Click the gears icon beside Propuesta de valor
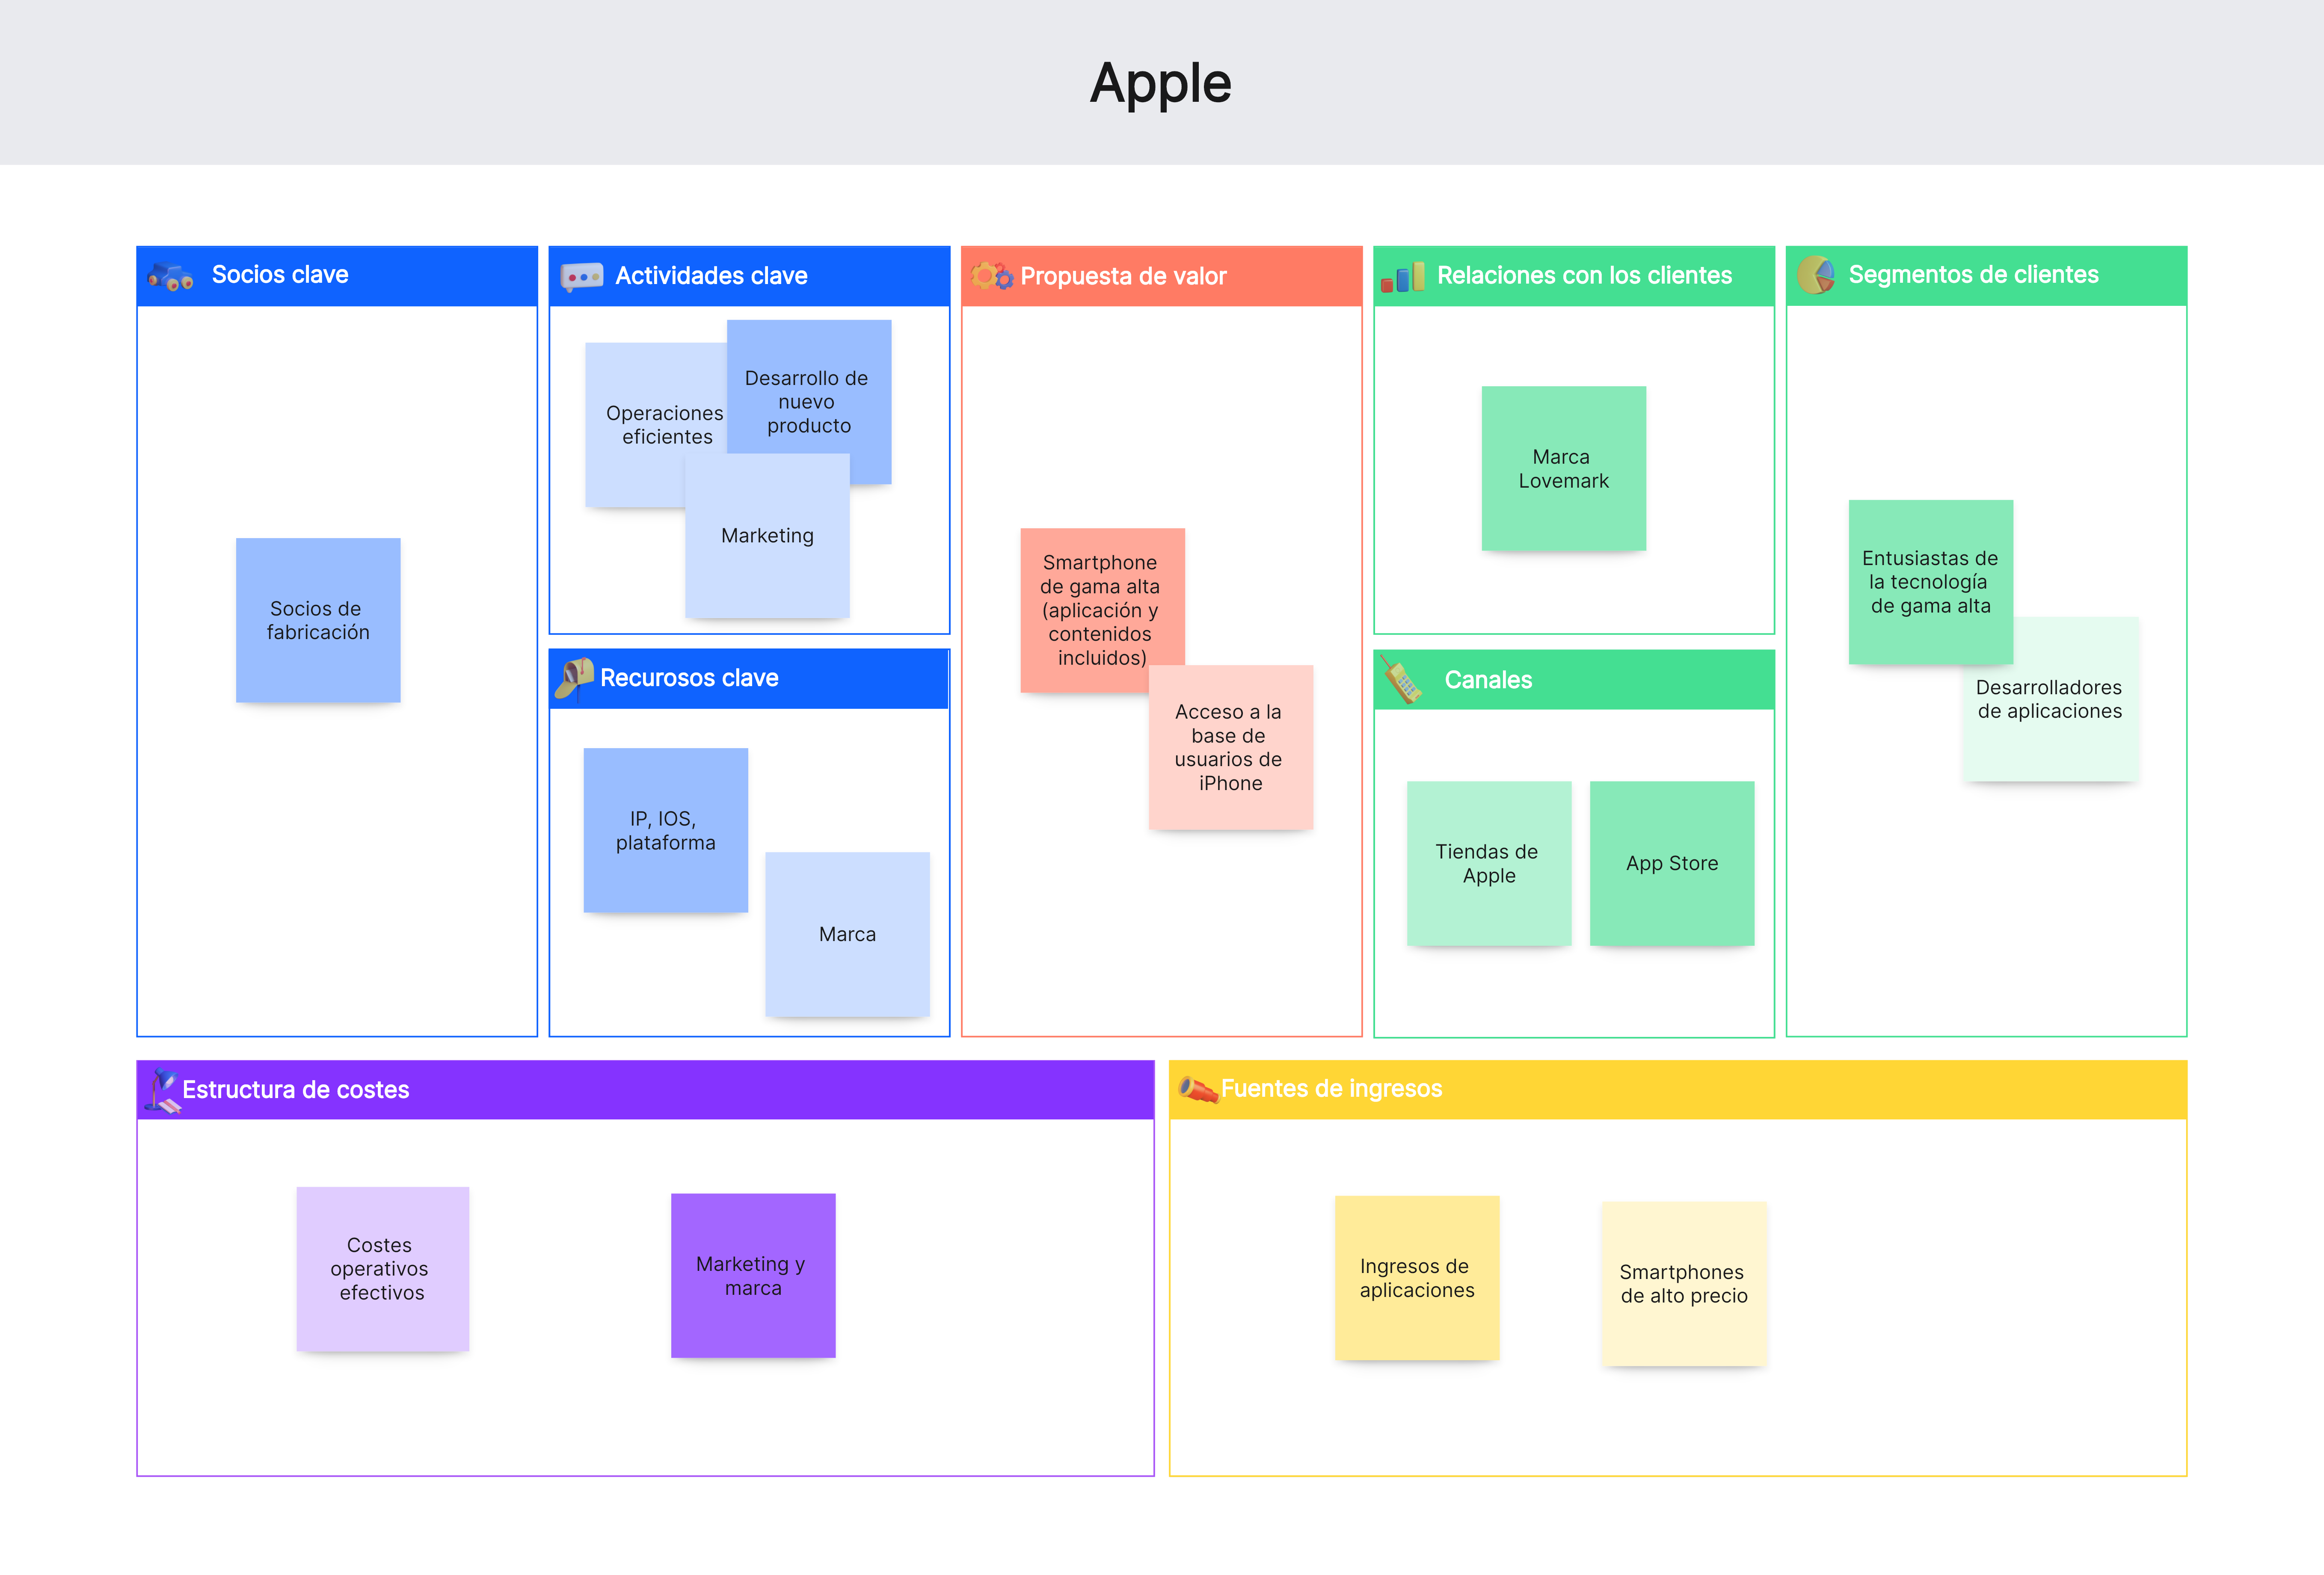Viewport: 2324px width, 1575px height. point(992,276)
